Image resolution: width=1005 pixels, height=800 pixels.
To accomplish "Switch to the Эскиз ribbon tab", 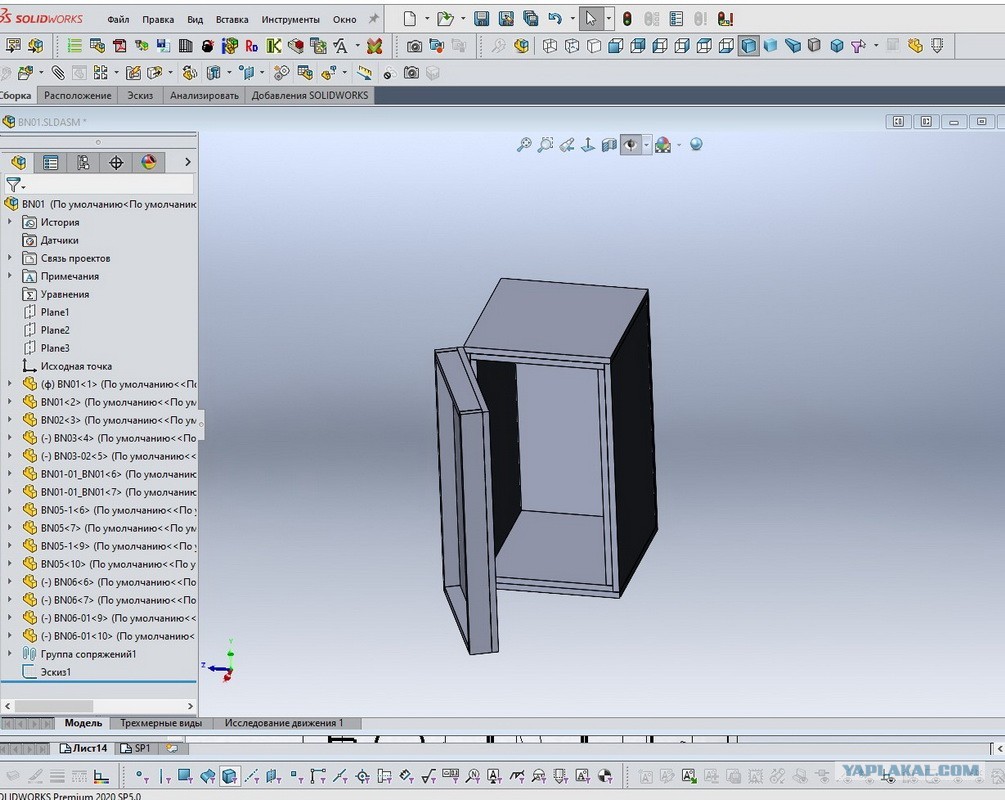I will (140, 96).
